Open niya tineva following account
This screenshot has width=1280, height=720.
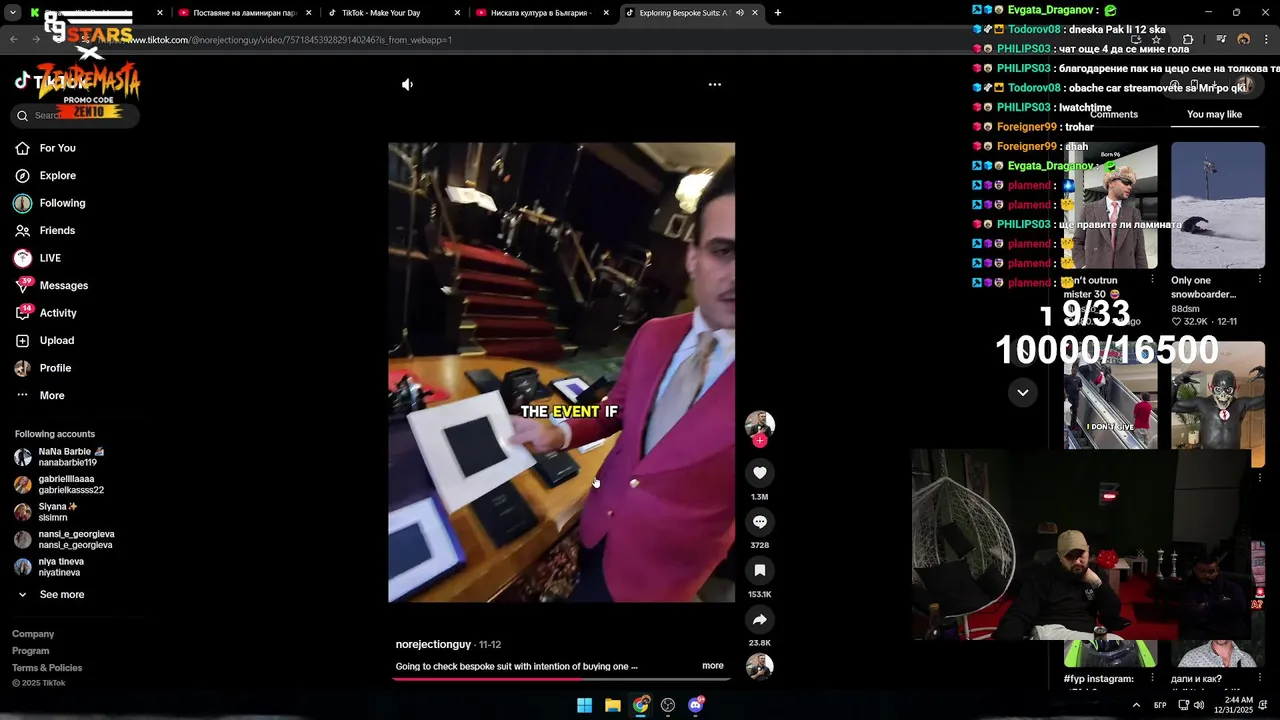tap(50, 567)
